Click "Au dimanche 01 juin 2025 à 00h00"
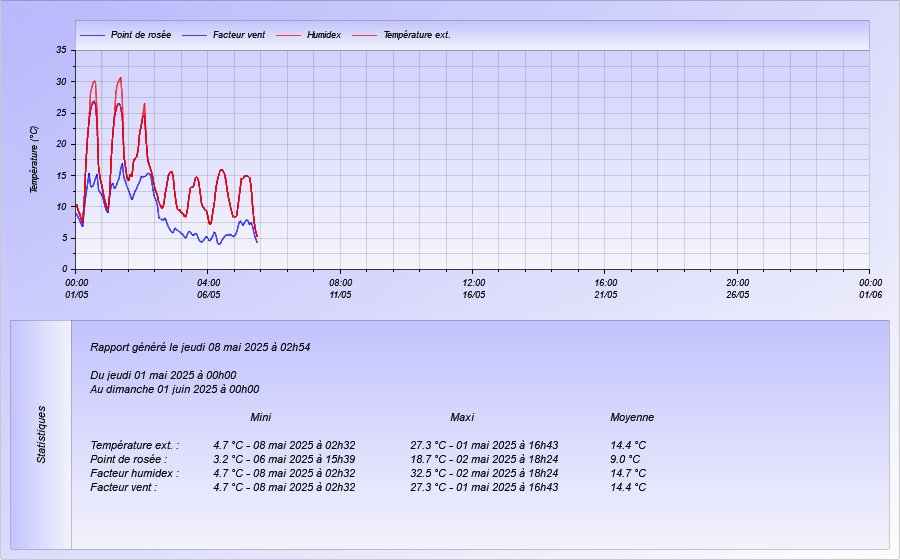 (174, 389)
